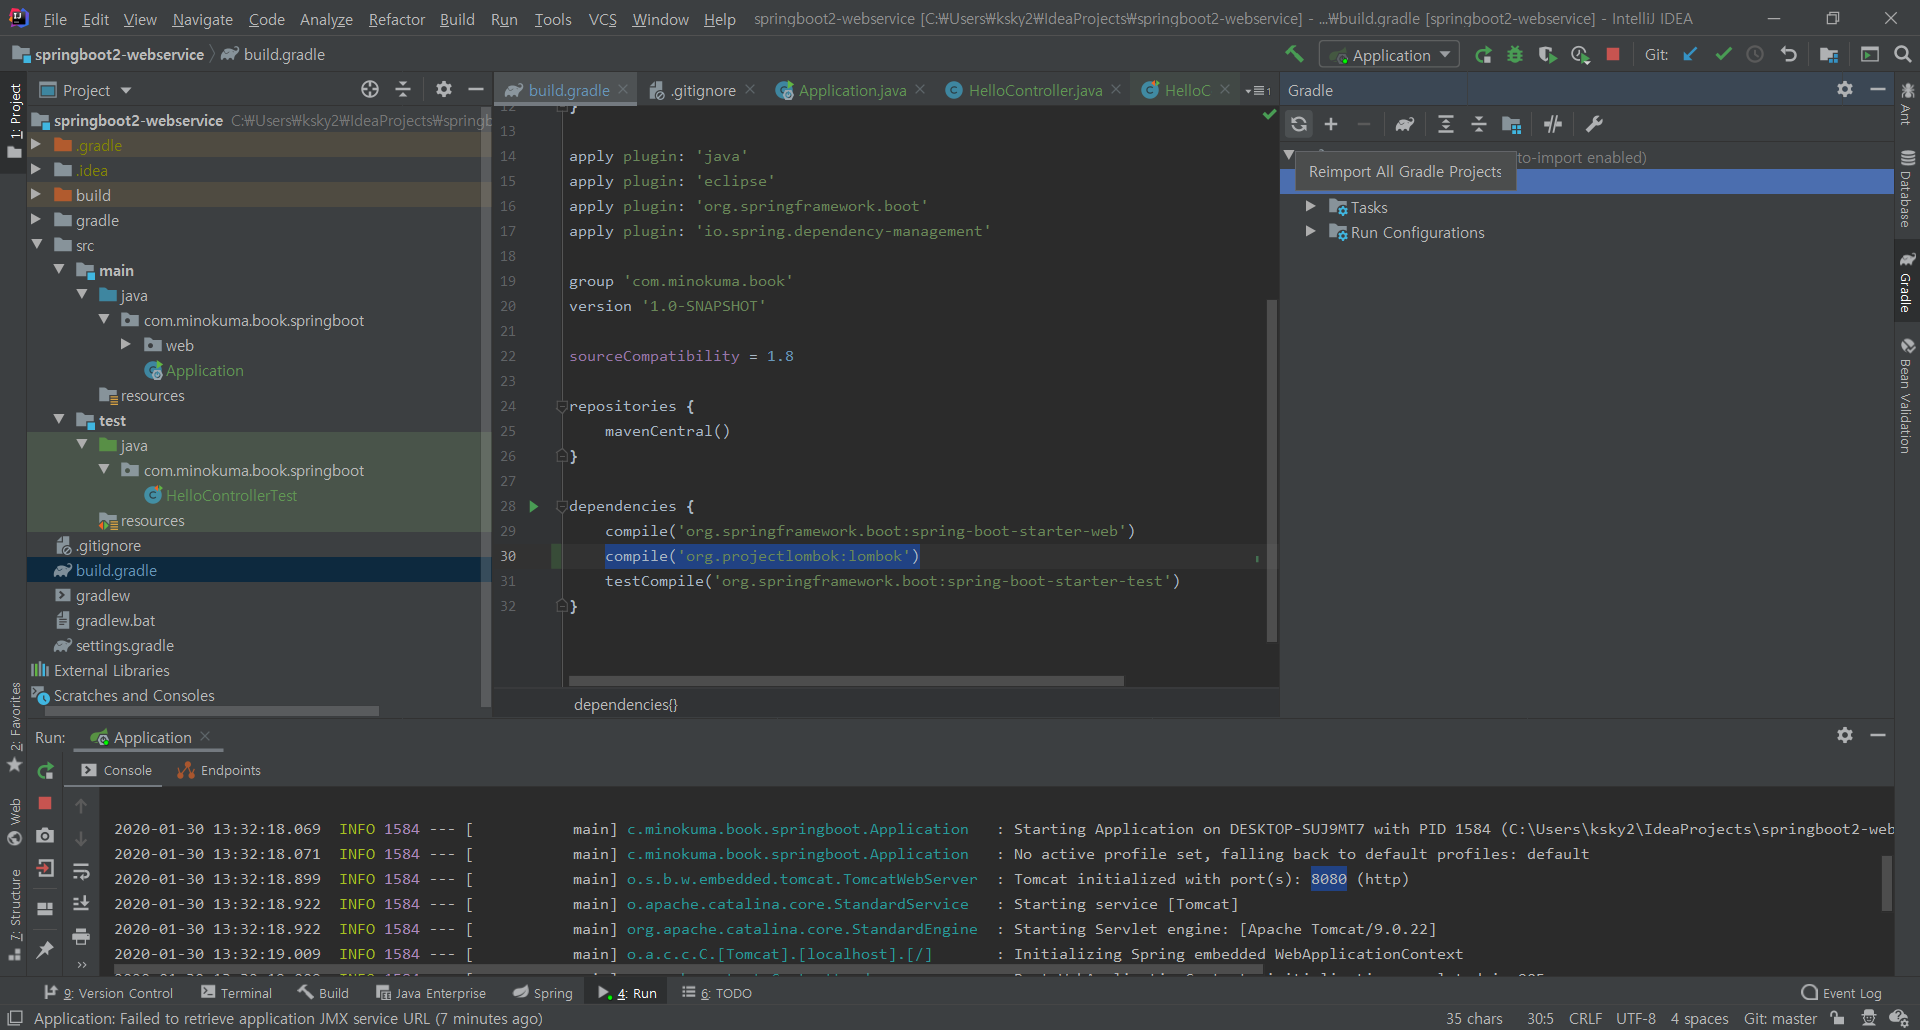This screenshot has height=1030, width=1920.
Task: Toggle the 1: Project side tool tab
Action: point(14,122)
